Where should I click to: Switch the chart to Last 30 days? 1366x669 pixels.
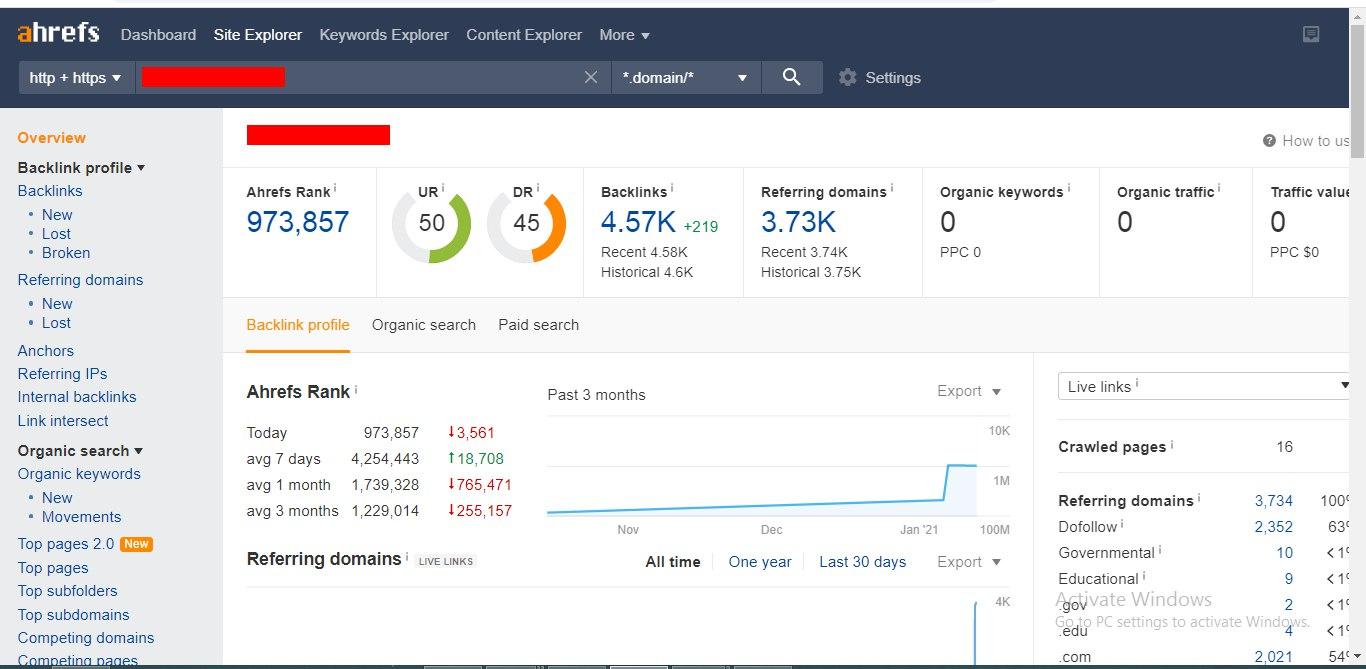click(862, 561)
